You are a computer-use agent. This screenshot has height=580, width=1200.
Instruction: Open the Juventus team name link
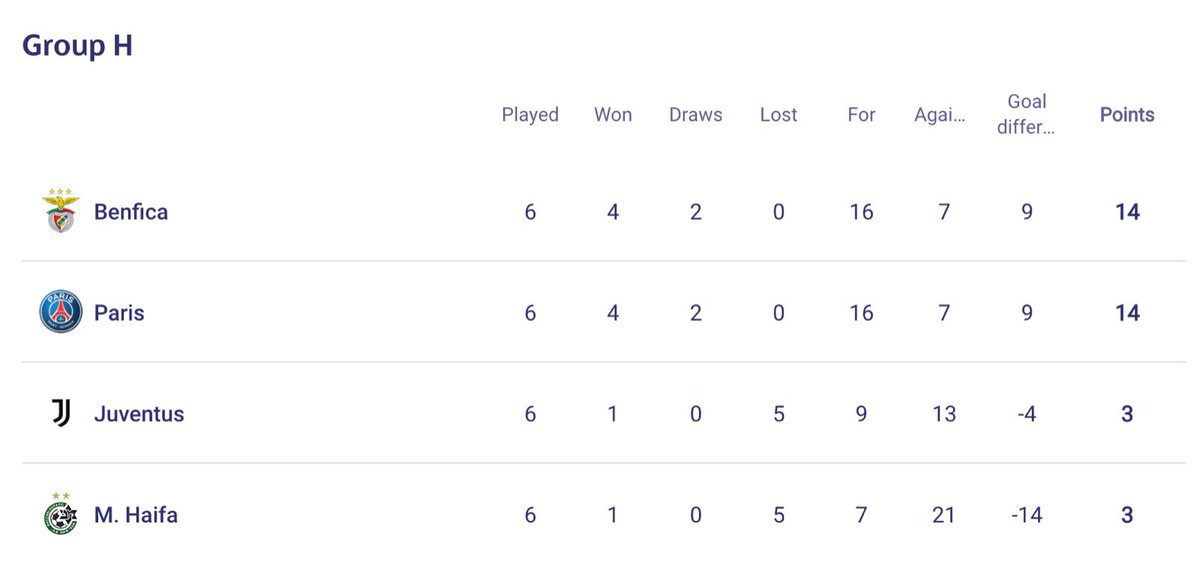click(139, 414)
